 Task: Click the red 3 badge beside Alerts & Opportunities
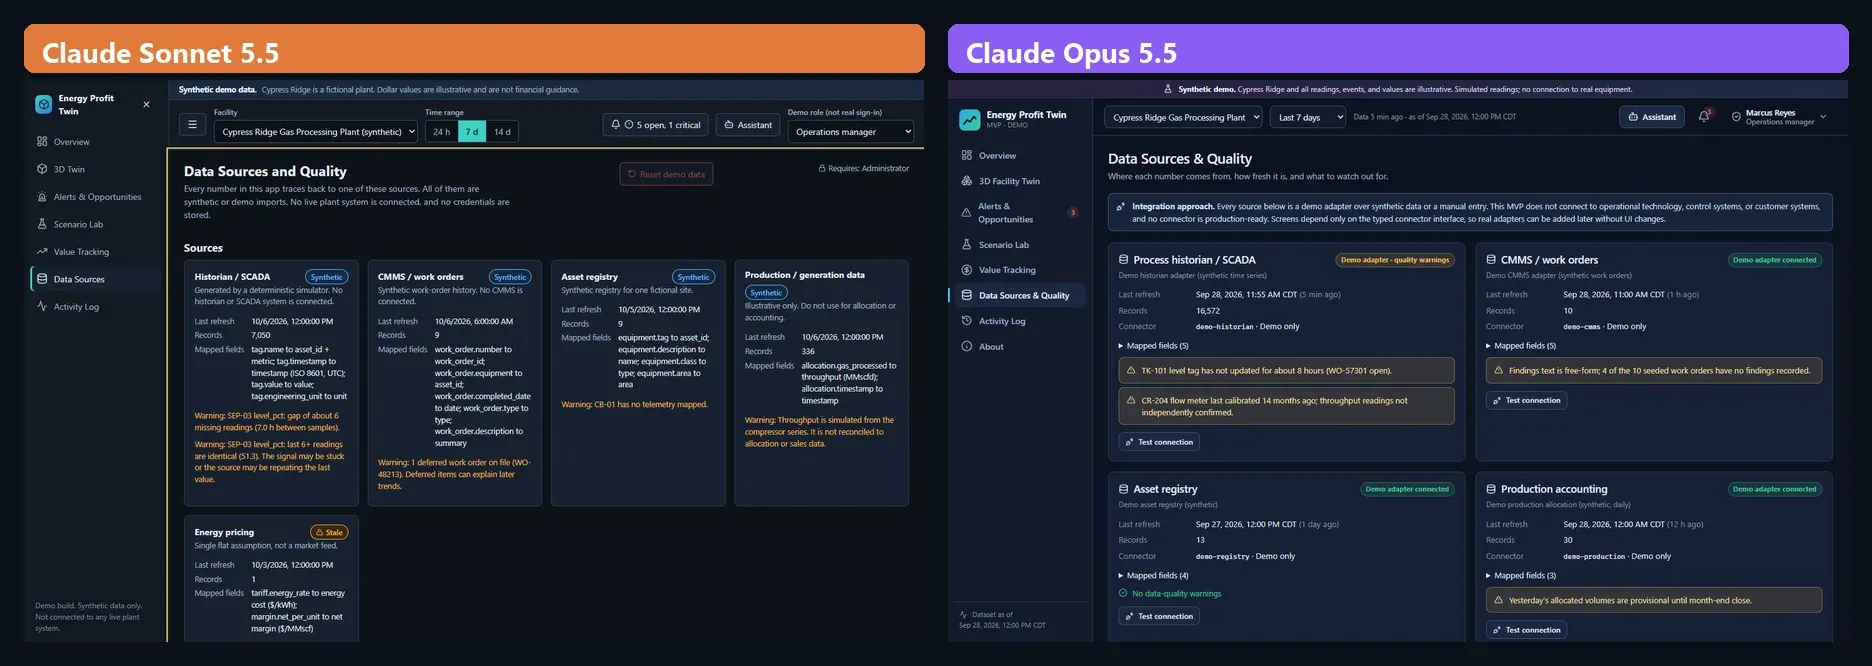(x=1073, y=213)
